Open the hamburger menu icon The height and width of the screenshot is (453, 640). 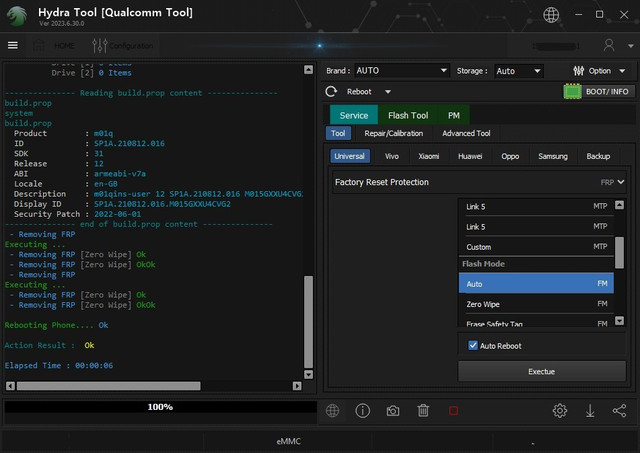pyautogui.click(x=13, y=45)
